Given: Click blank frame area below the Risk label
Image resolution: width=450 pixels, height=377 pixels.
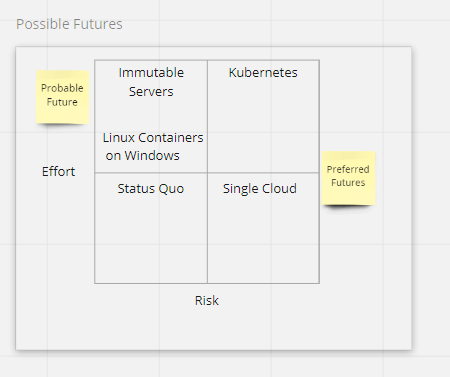Looking at the screenshot, I should 207,328.
